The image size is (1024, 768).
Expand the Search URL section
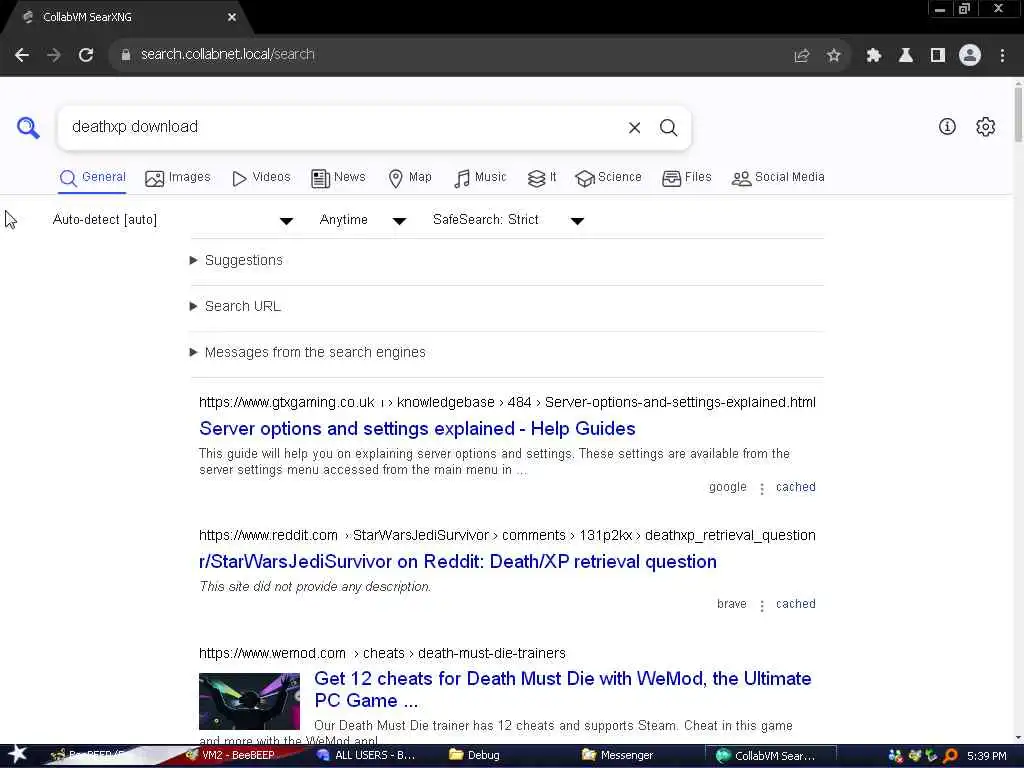235,306
